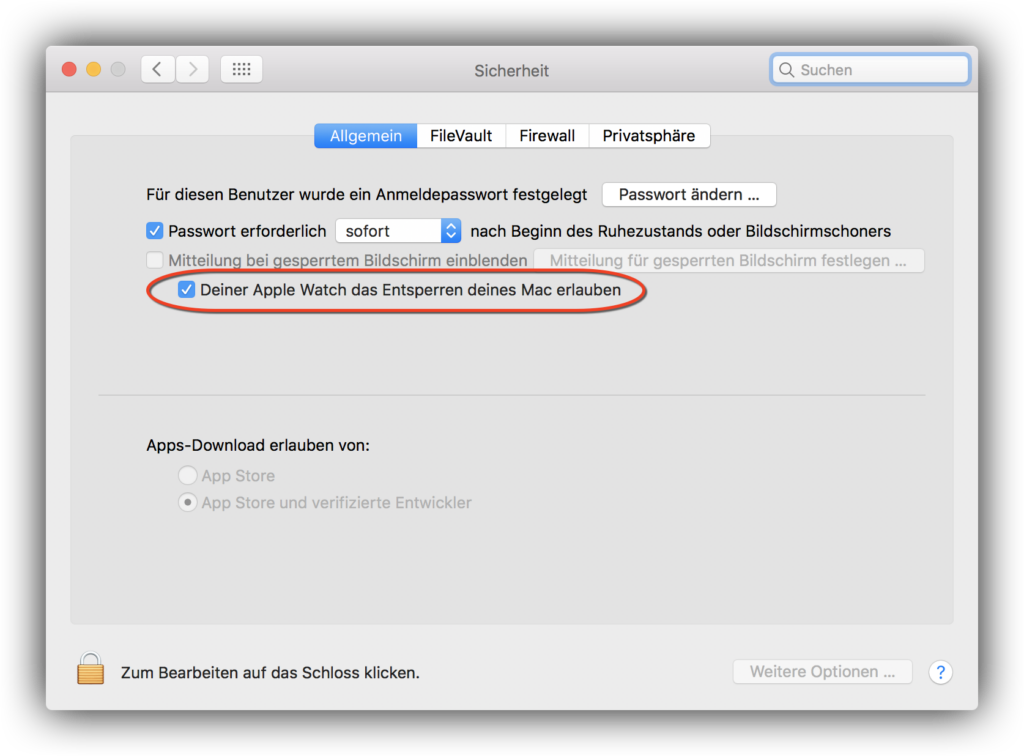The height and width of the screenshot is (756, 1024).
Task: Open help with the question mark button
Action: tap(940, 672)
